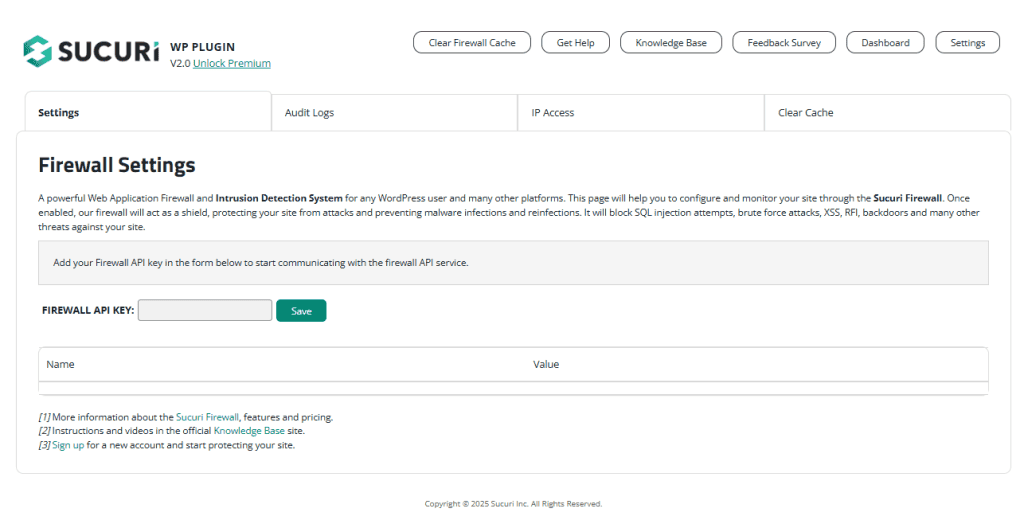Click the FIREWALL API KEY label

pos(88,310)
